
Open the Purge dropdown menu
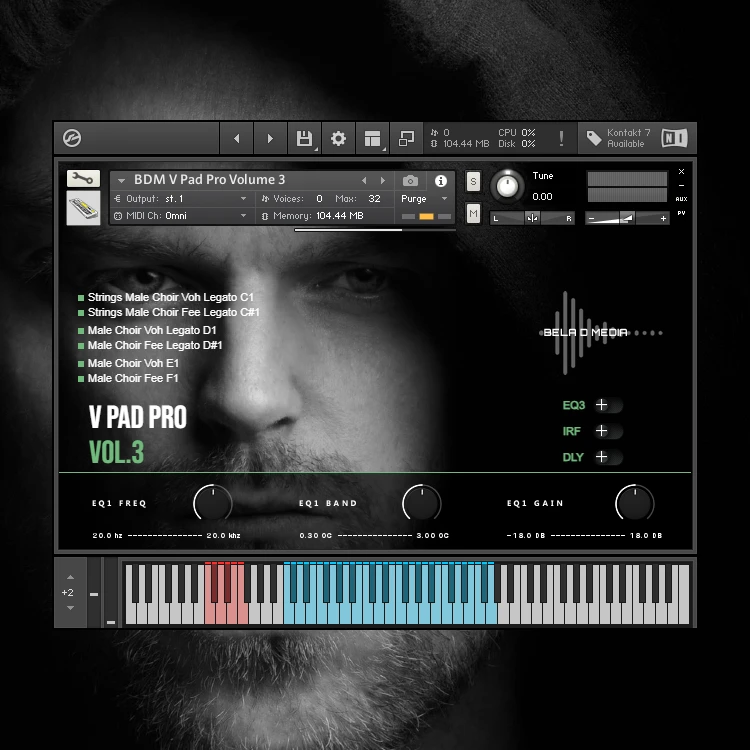pos(424,199)
